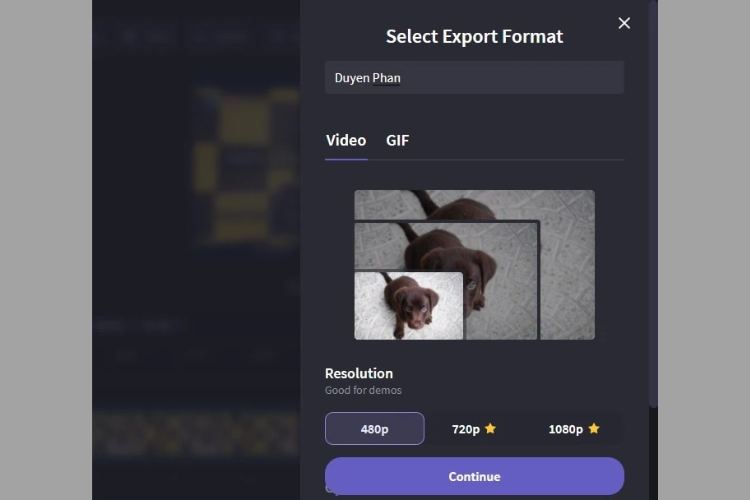Click the Select Export Format title
The width and height of the screenshot is (750, 500).
(474, 36)
